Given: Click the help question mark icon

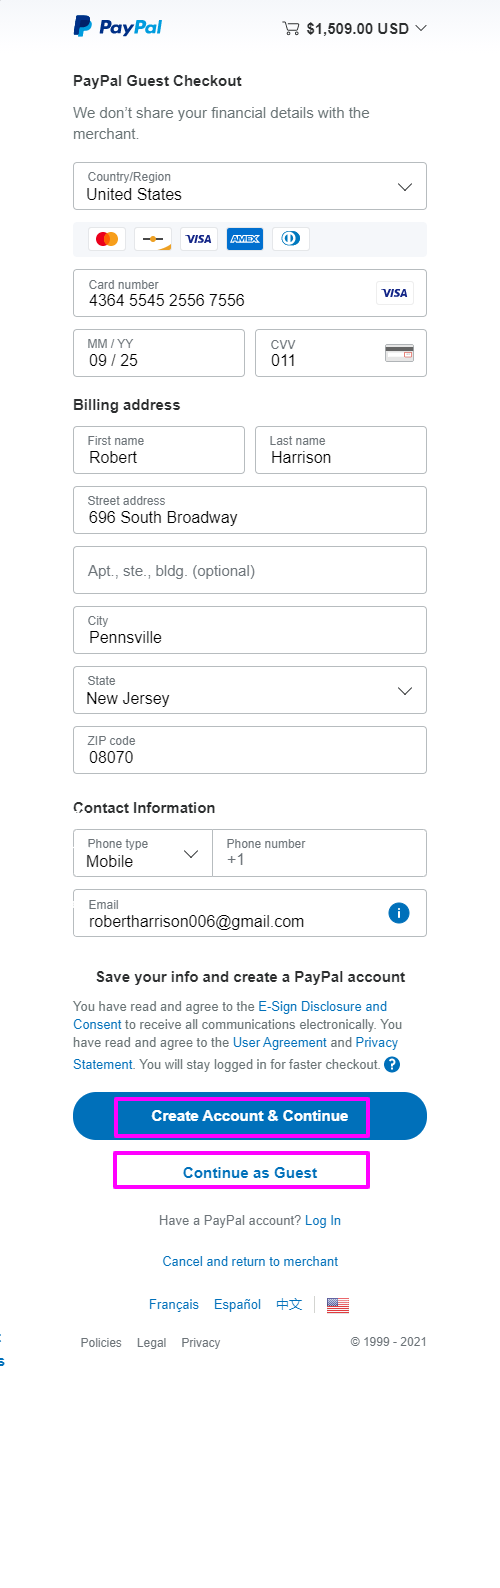Looking at the screenshot, I should tap(392, 1064).
